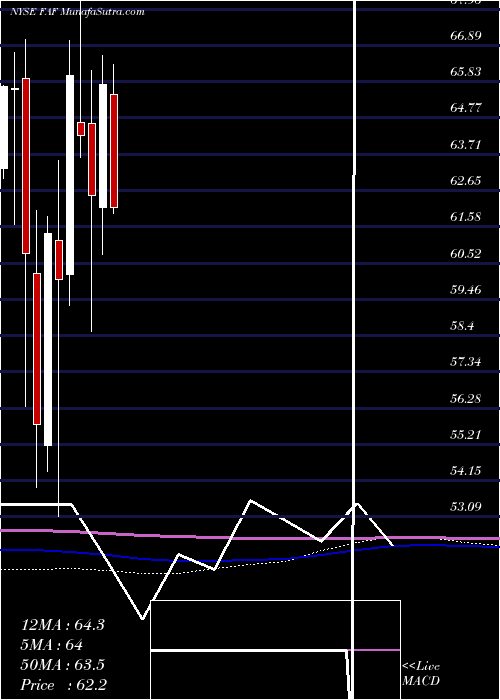Click the 66.89 price axis label
500x700 pixels.
pyautogui.click(x=466, y=35)
